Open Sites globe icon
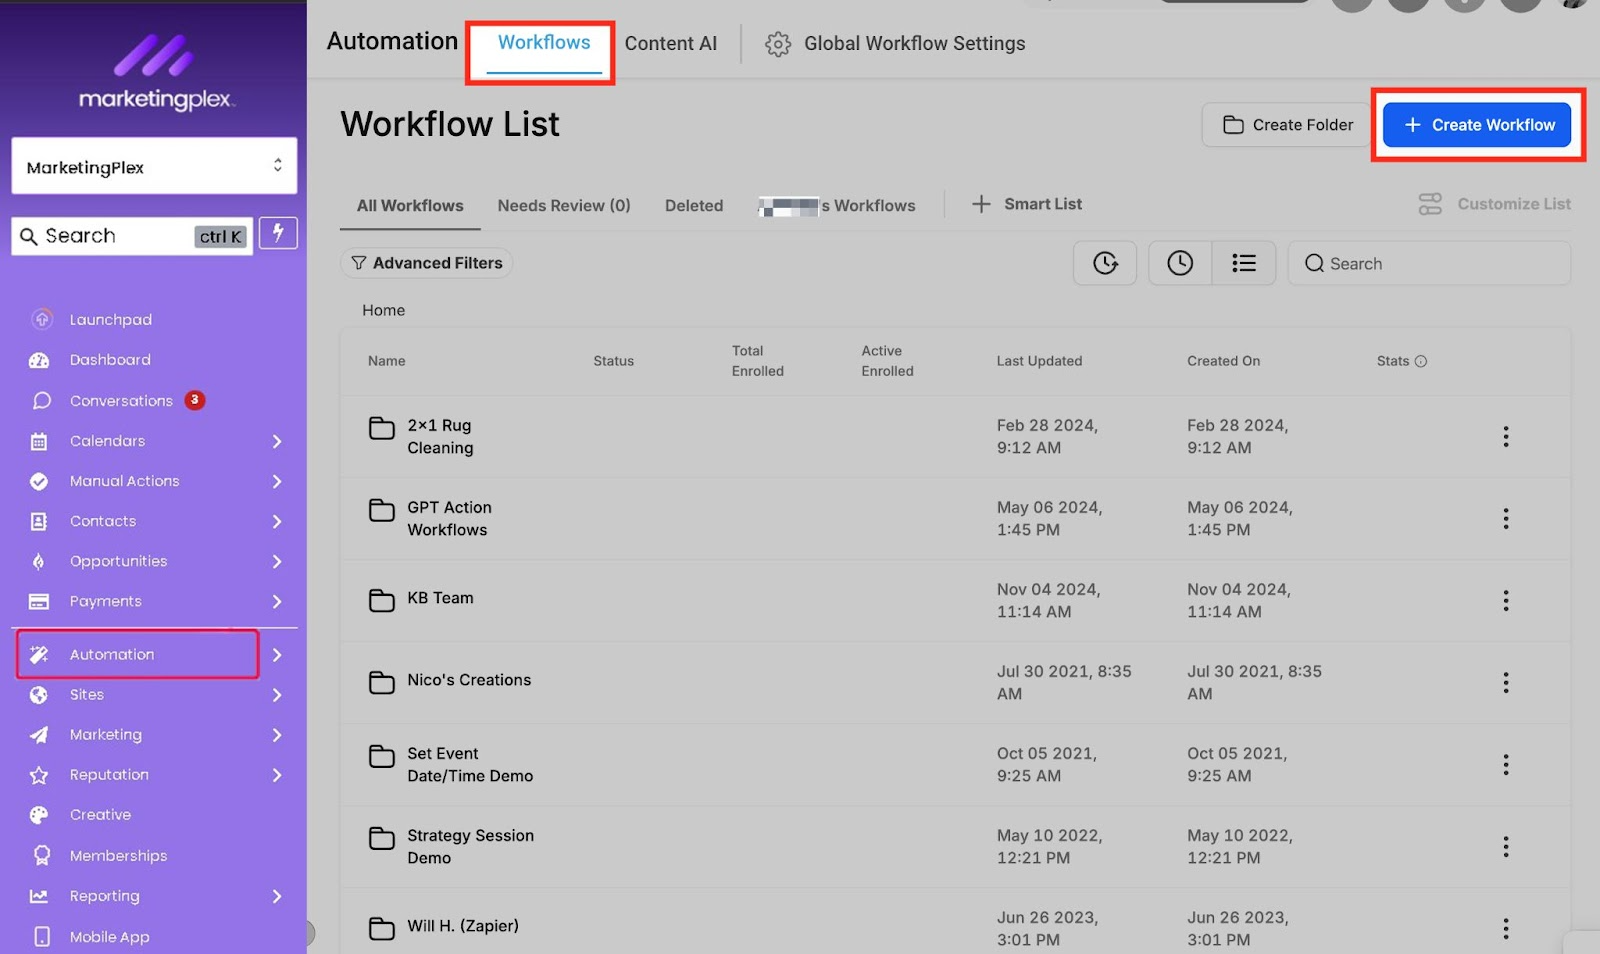 pos(39,695)
